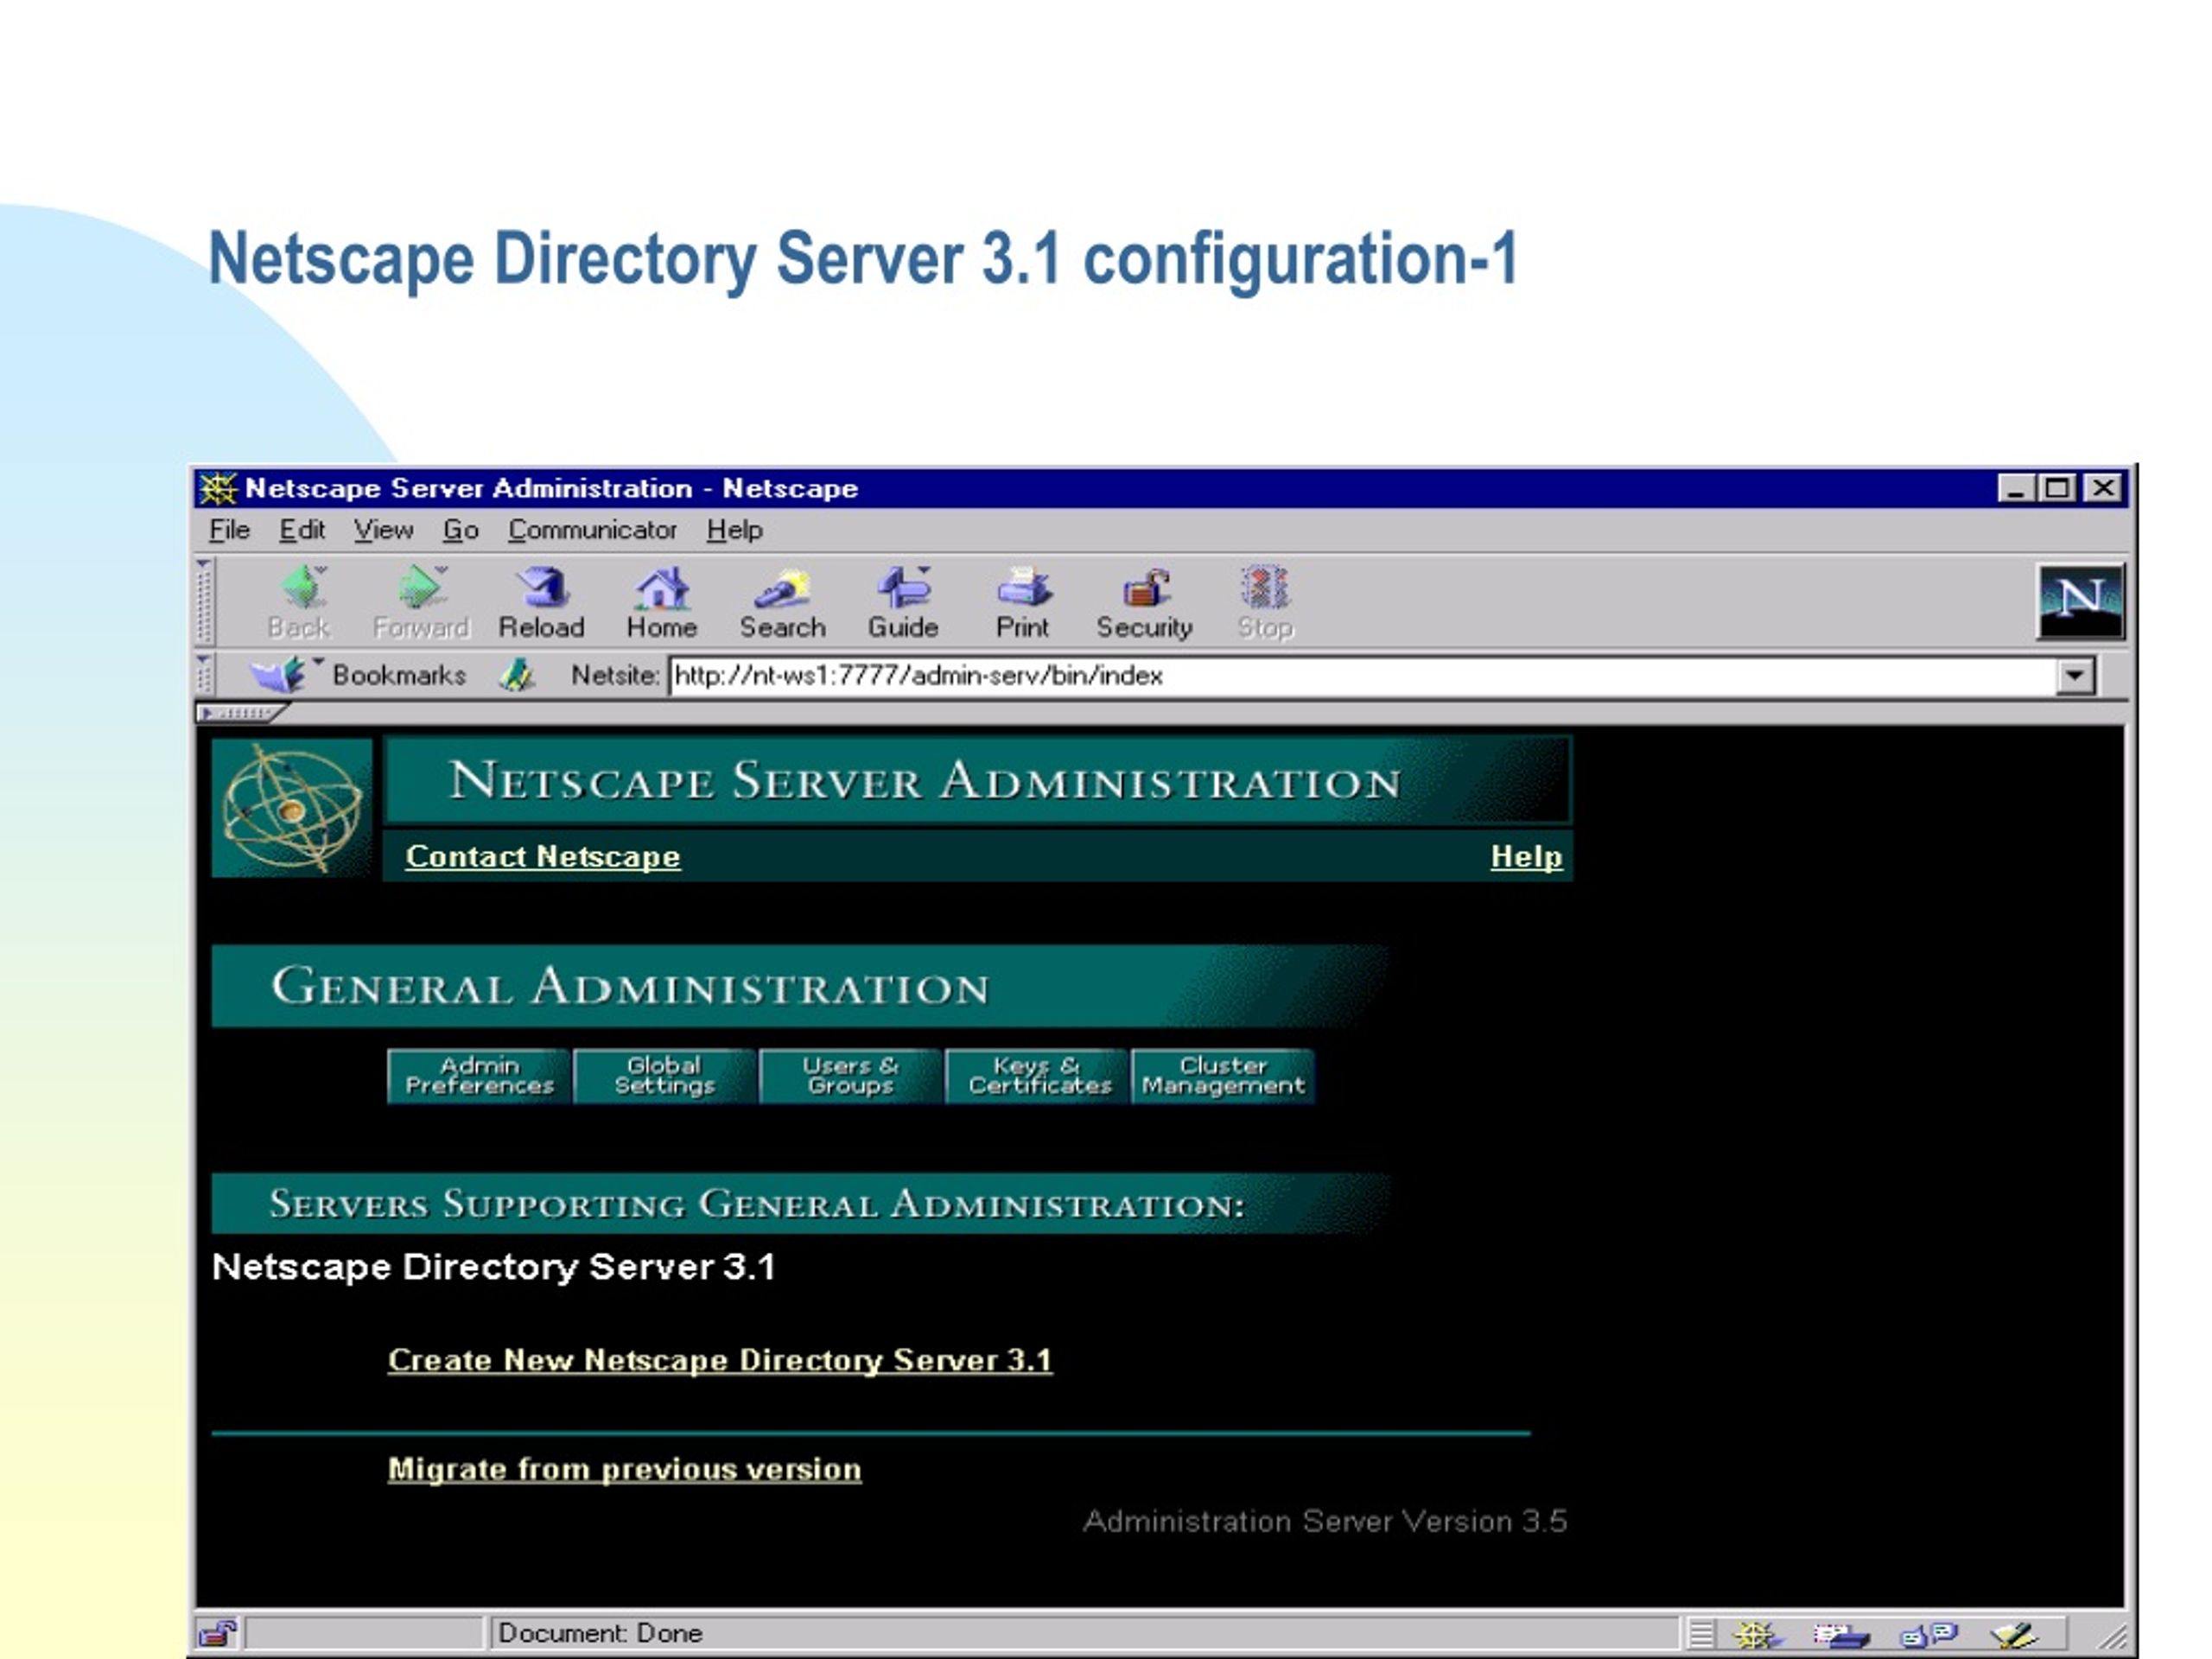The image size is (2212, 1659).
Task: Click the Netscape Directory Server 3.1 heading
Action: (494, 1268)
